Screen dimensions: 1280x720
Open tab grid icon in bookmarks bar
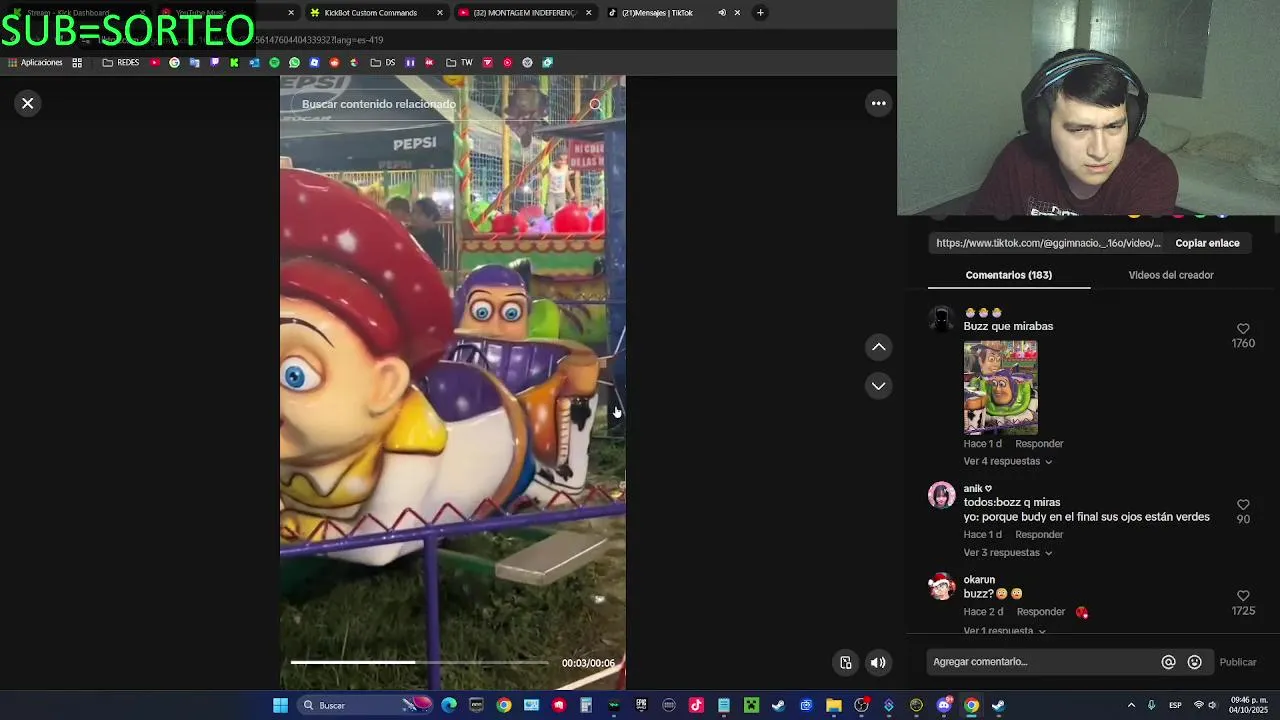(x=77, y=62)
